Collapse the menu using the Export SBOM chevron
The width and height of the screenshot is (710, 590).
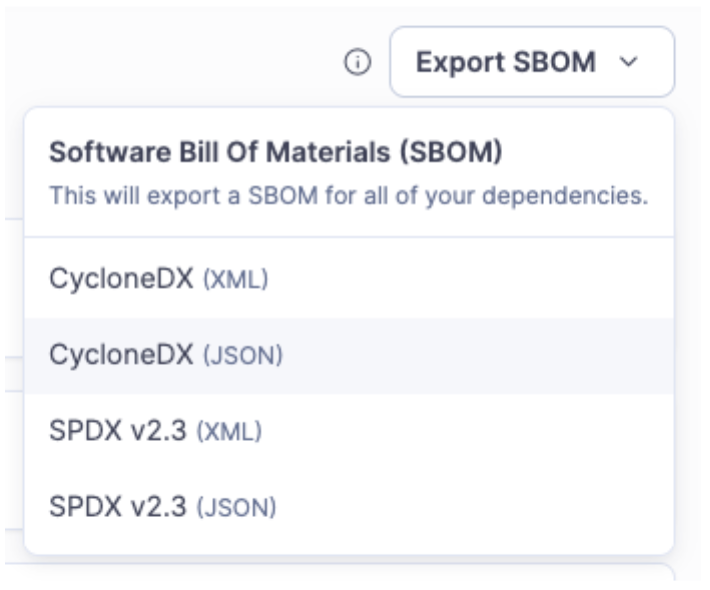pos(629,63)
